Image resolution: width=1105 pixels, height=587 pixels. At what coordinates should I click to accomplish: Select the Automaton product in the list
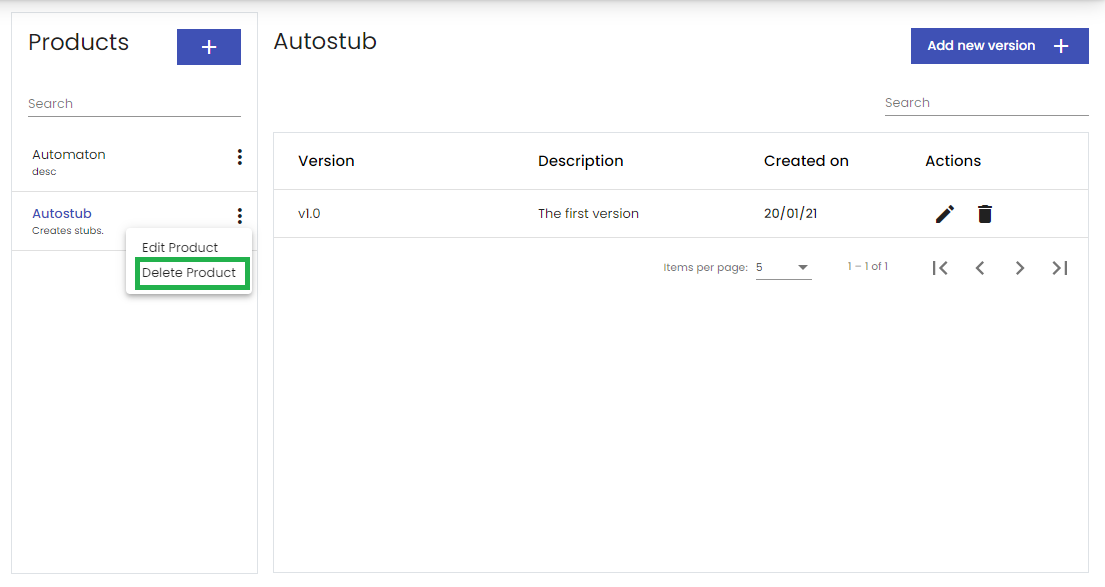135,162
